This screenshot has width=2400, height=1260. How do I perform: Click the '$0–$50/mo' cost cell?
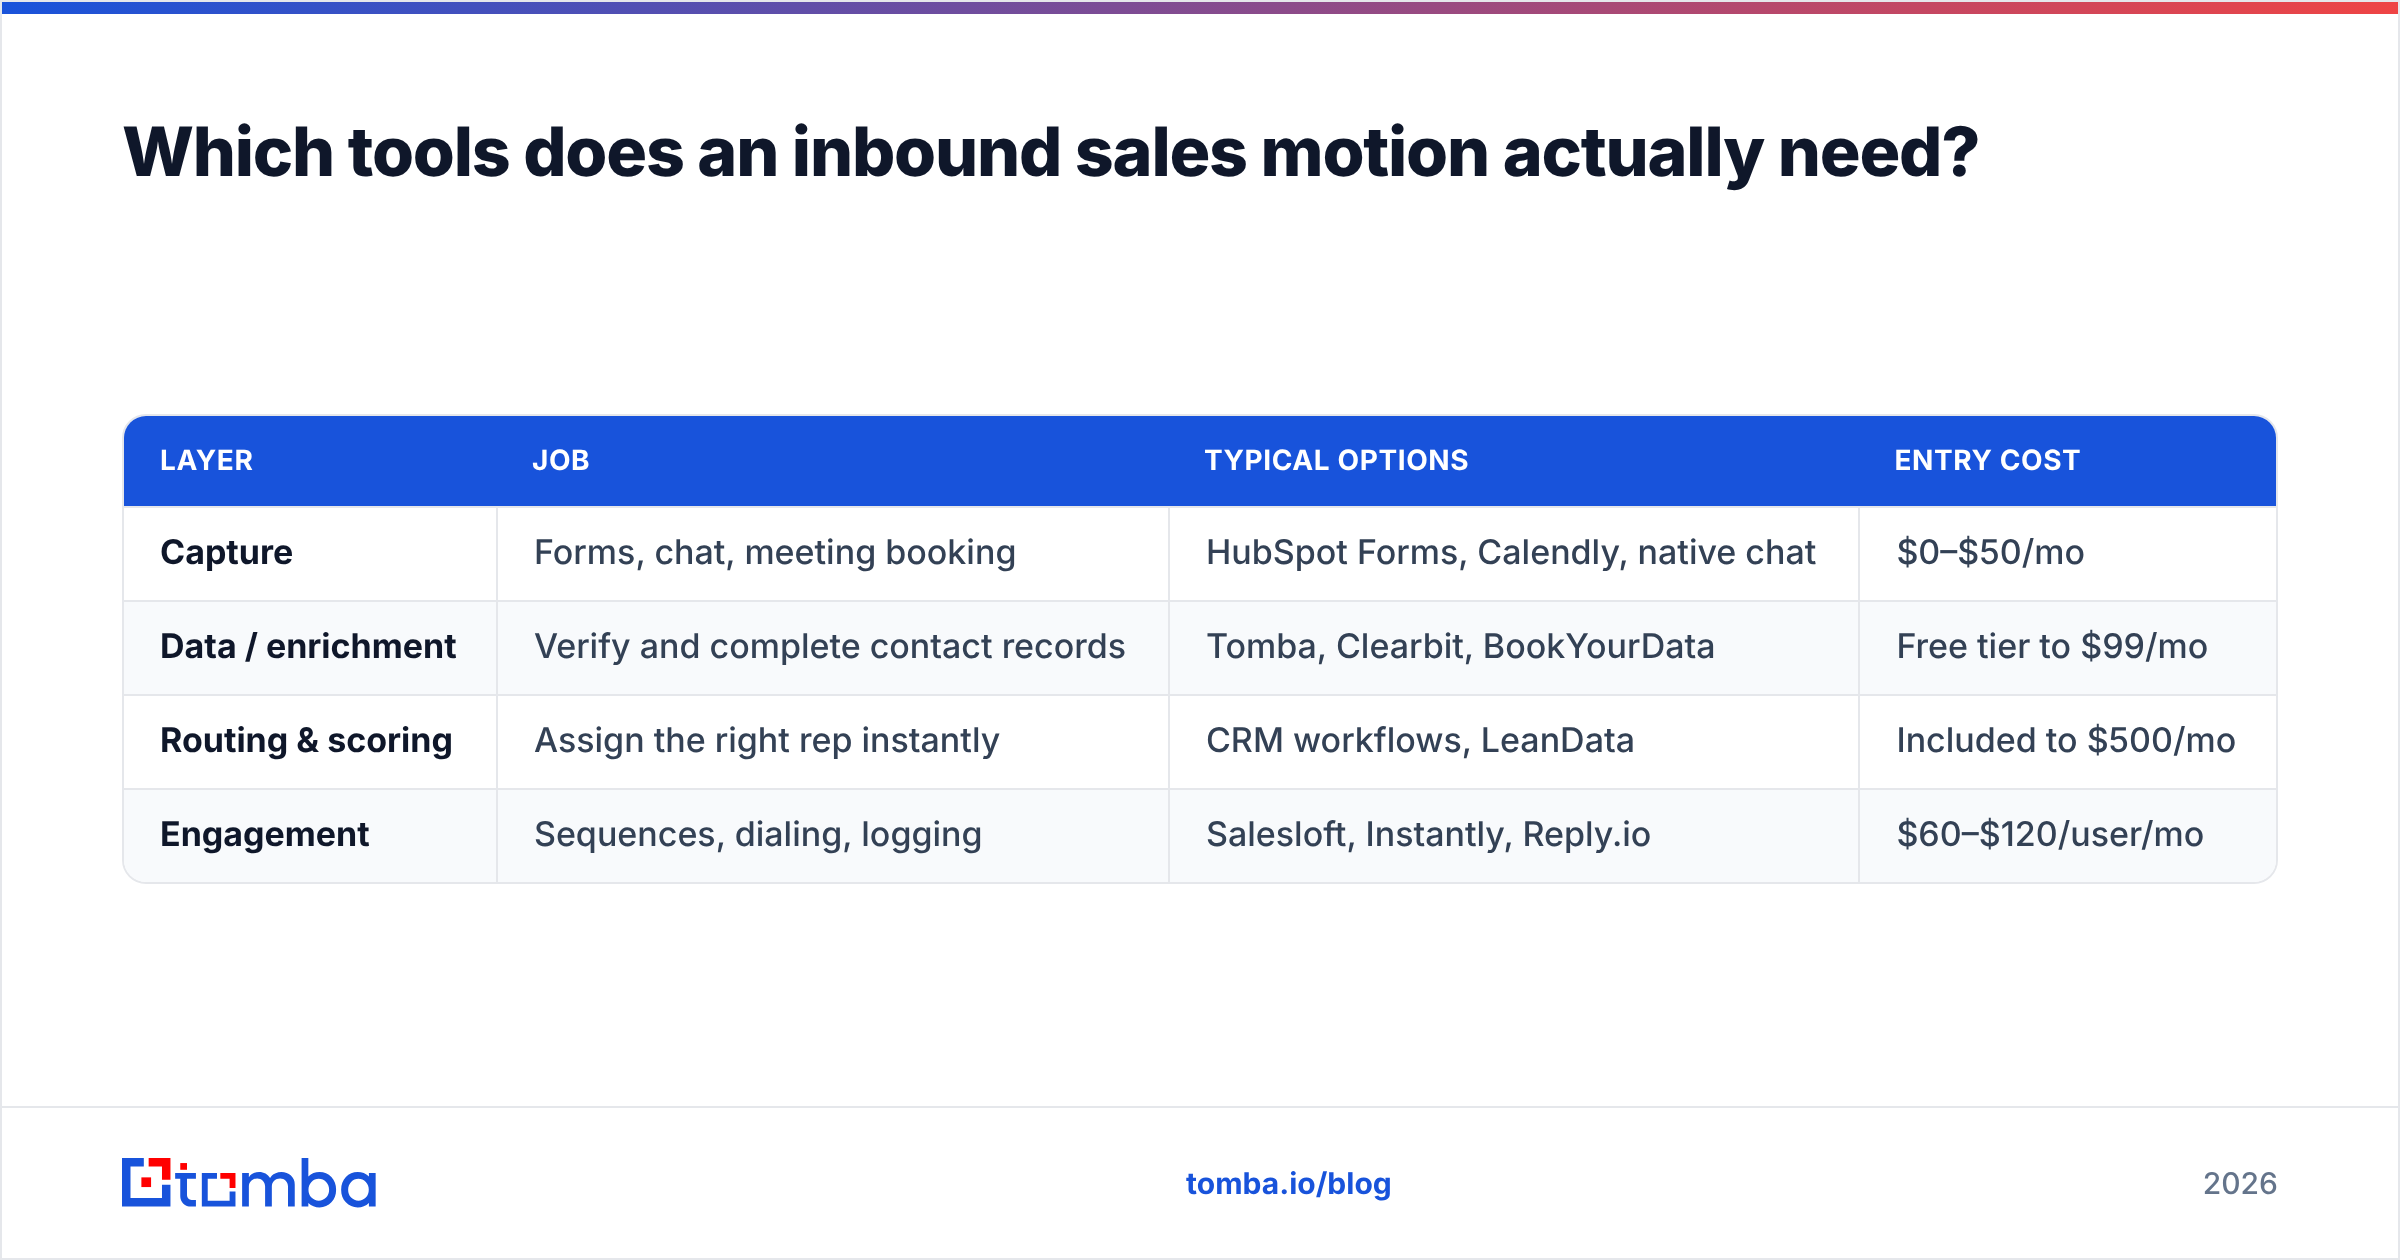(1990, 552)
